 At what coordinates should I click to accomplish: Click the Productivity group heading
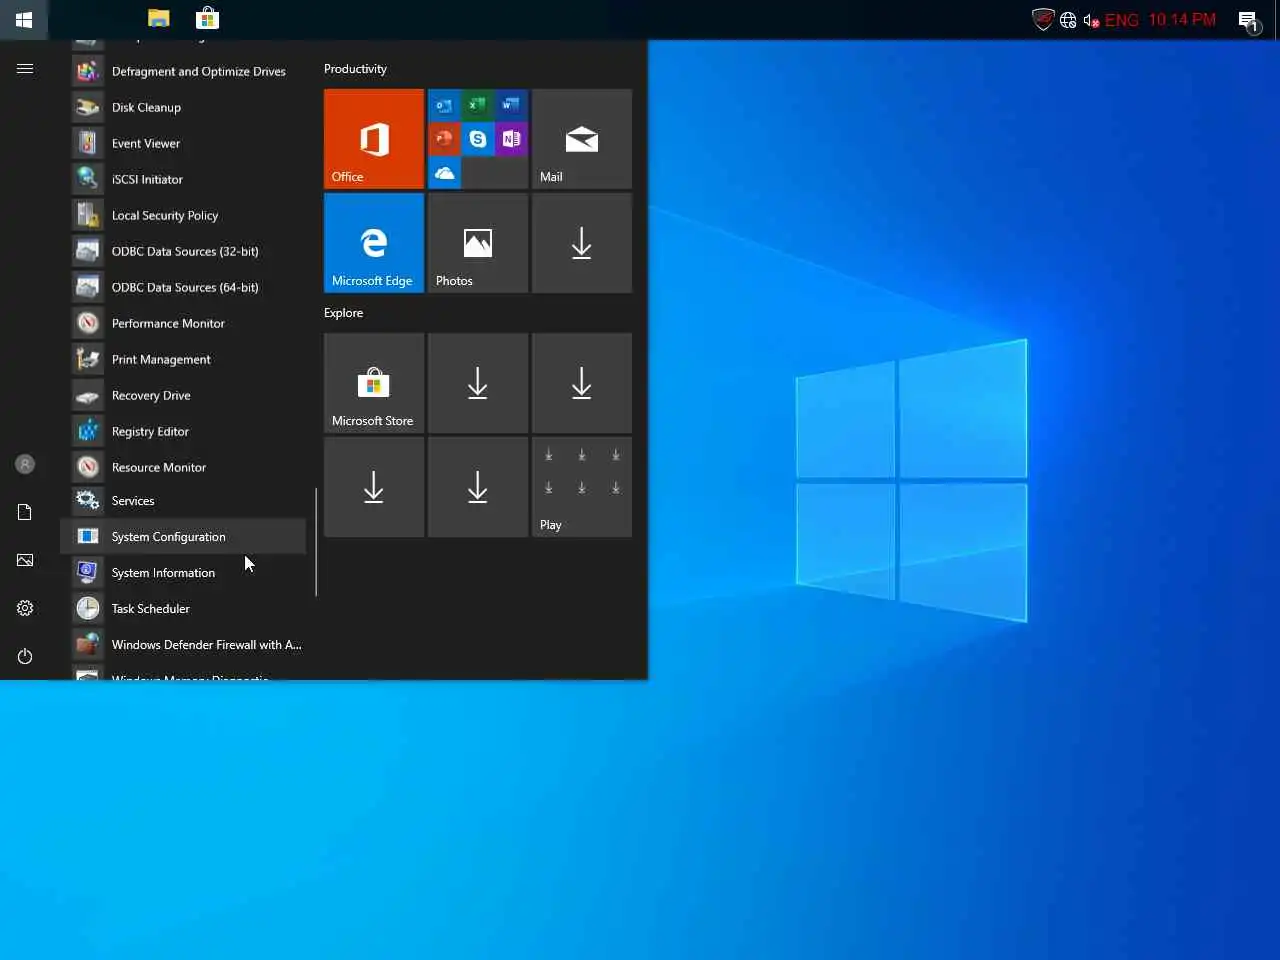point(355,69)
